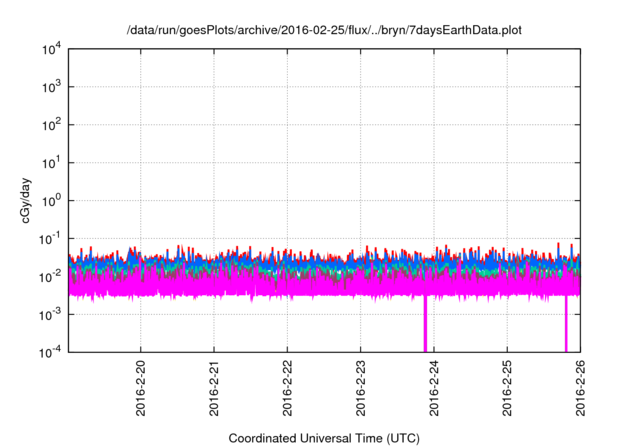Screen dimensions: 640x448
Task: Click the 10^1 y-axis tick label
Action: 51,163
